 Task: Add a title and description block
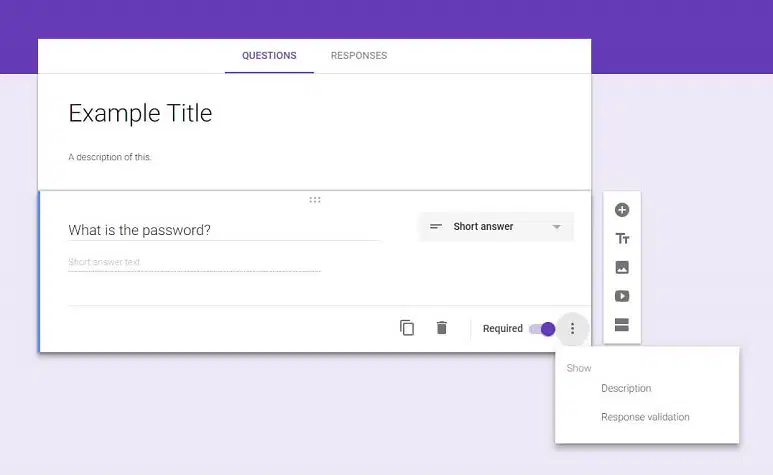[622, 238]
